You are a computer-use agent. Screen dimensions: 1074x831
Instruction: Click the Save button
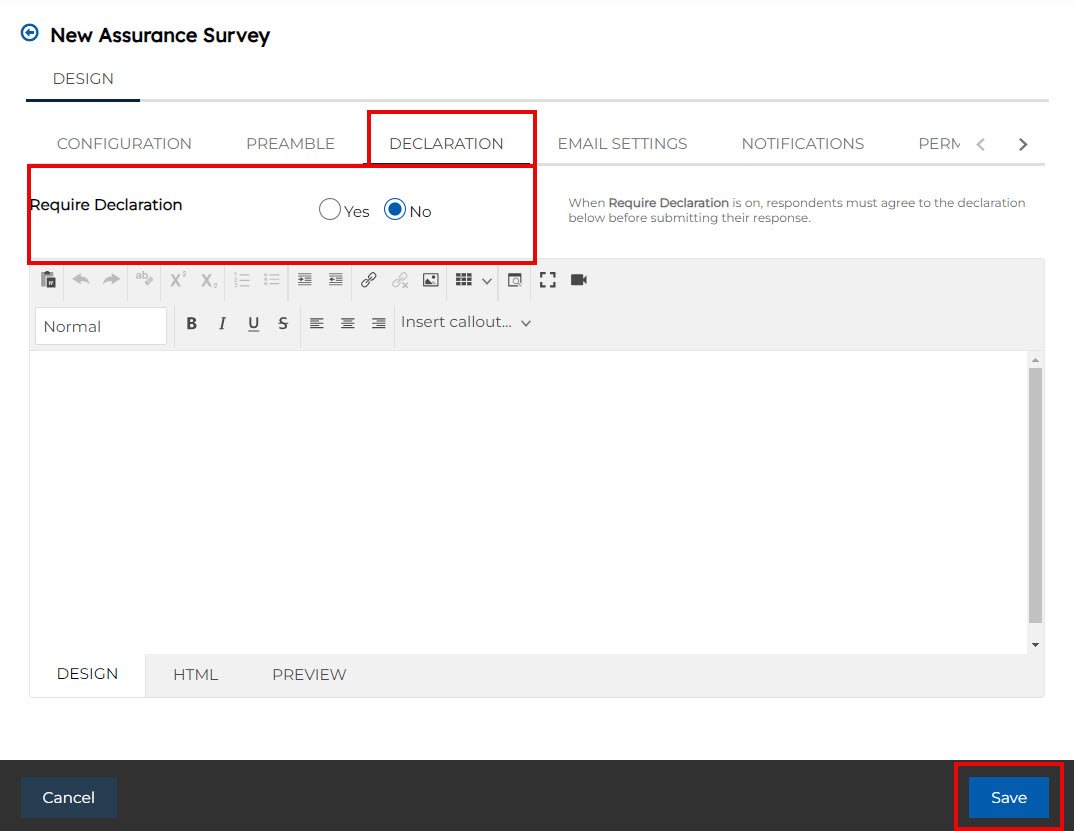pos(1008,797)
